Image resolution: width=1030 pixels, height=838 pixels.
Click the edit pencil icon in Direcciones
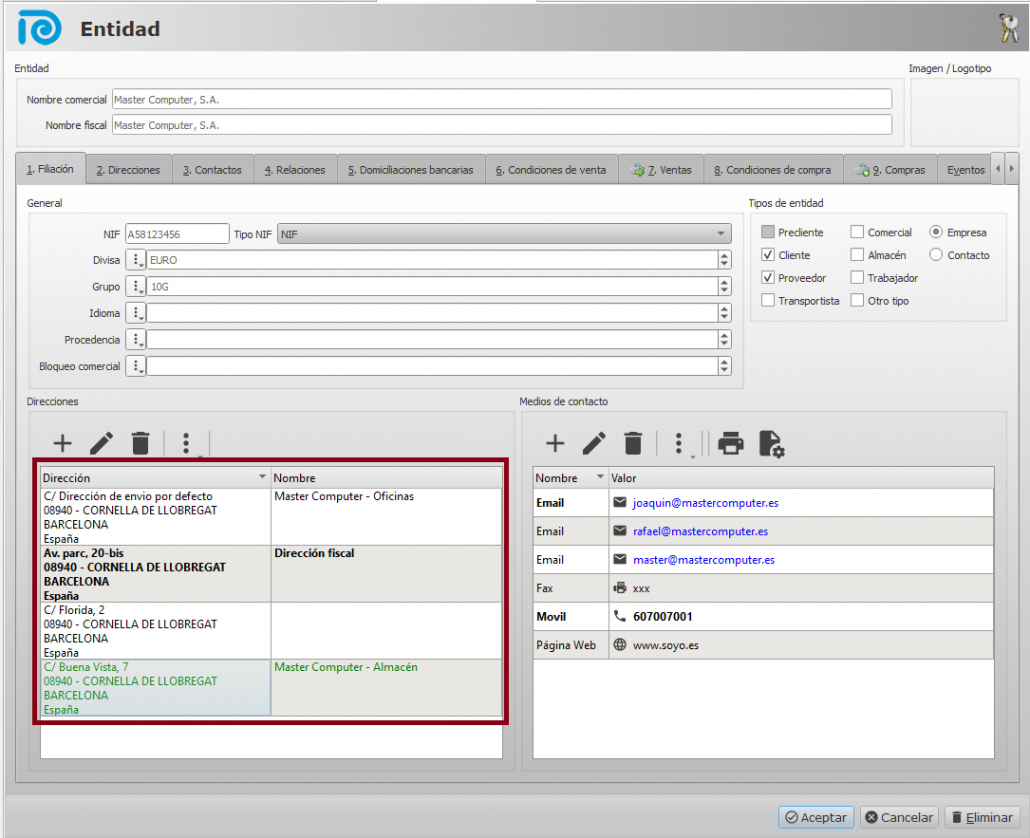[x=101, y=443]
